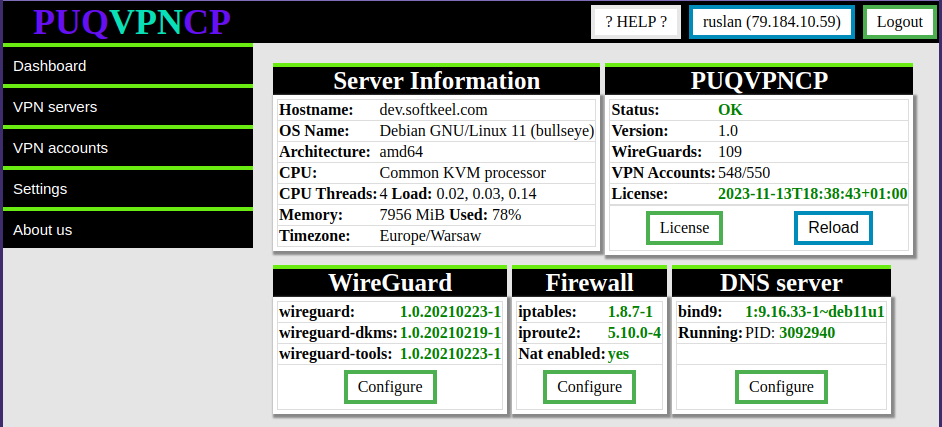Select load values 0.02, 0.03, 0.14
The width and height of the screenshot is (942, 427).
click(486, 194)
